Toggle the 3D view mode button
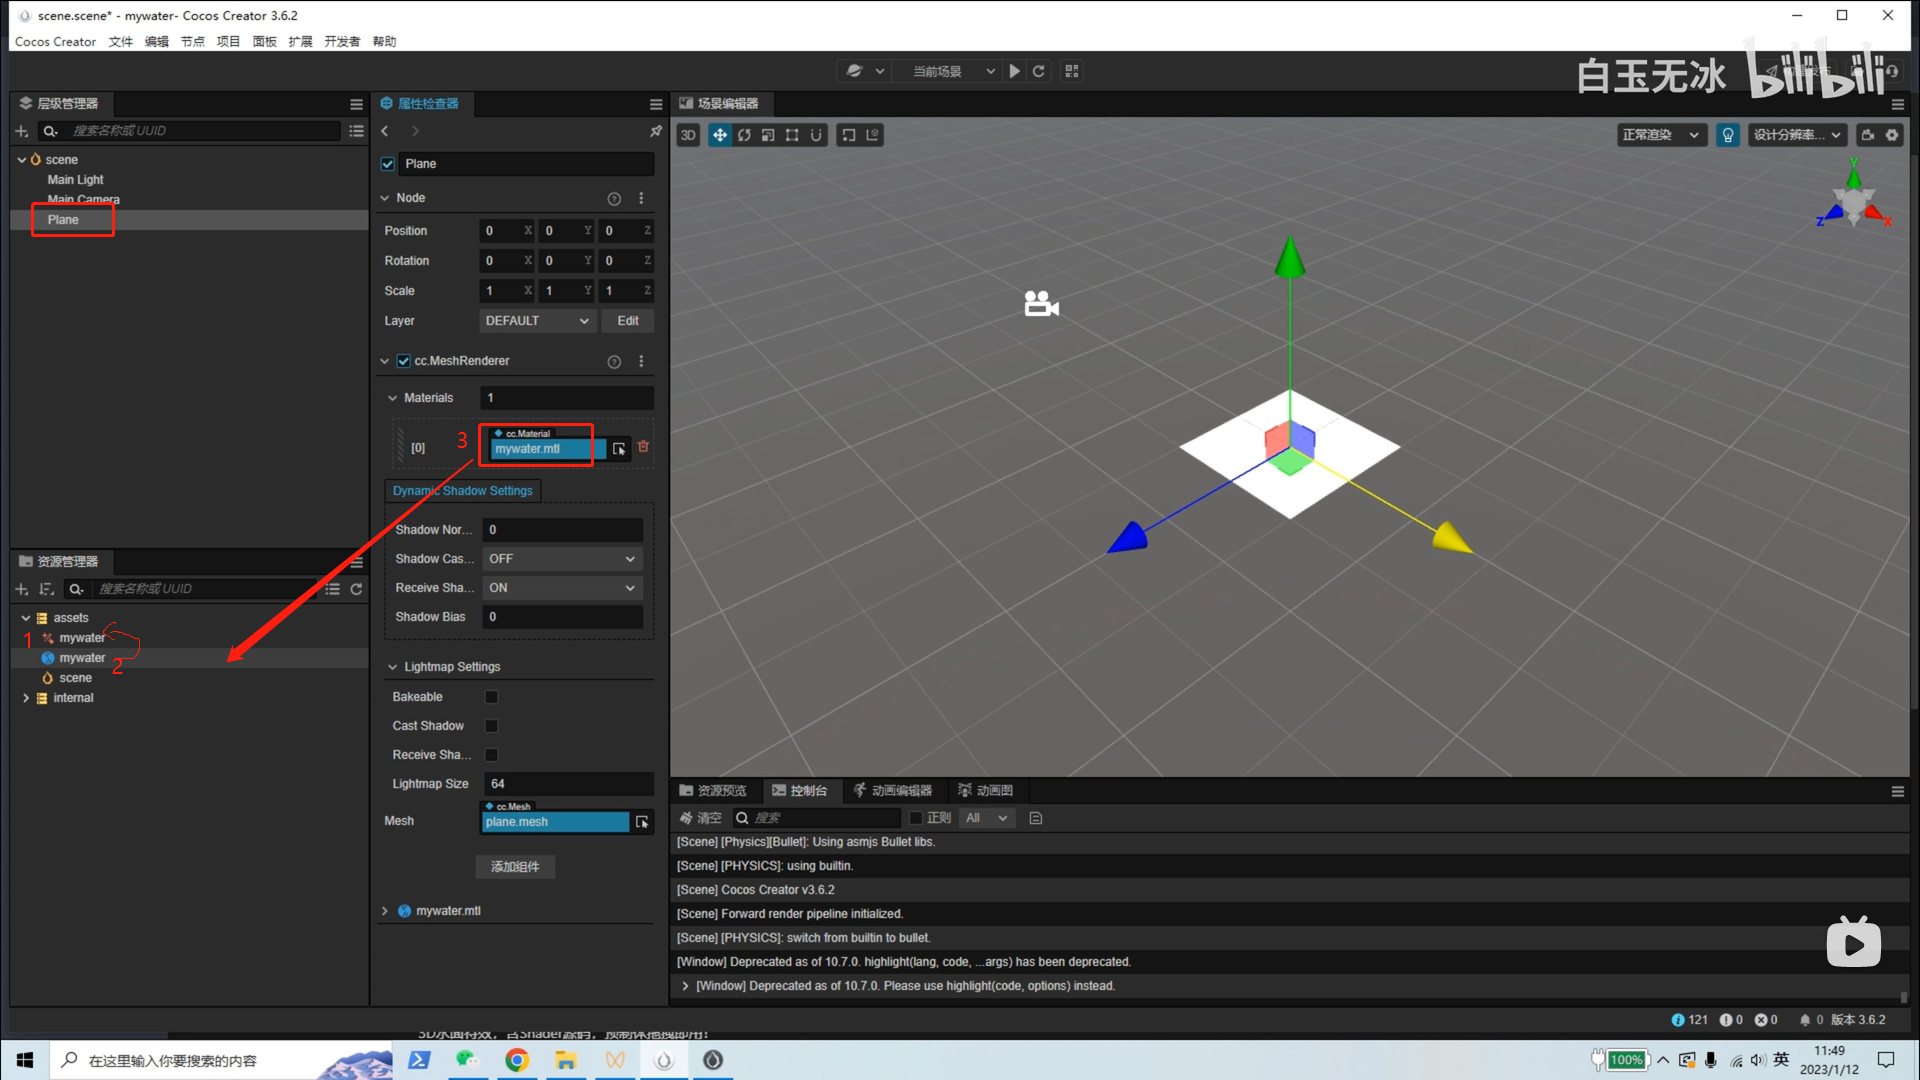Image resolution: width=1920 pixels, height=1080 pixels. [688, 135]
